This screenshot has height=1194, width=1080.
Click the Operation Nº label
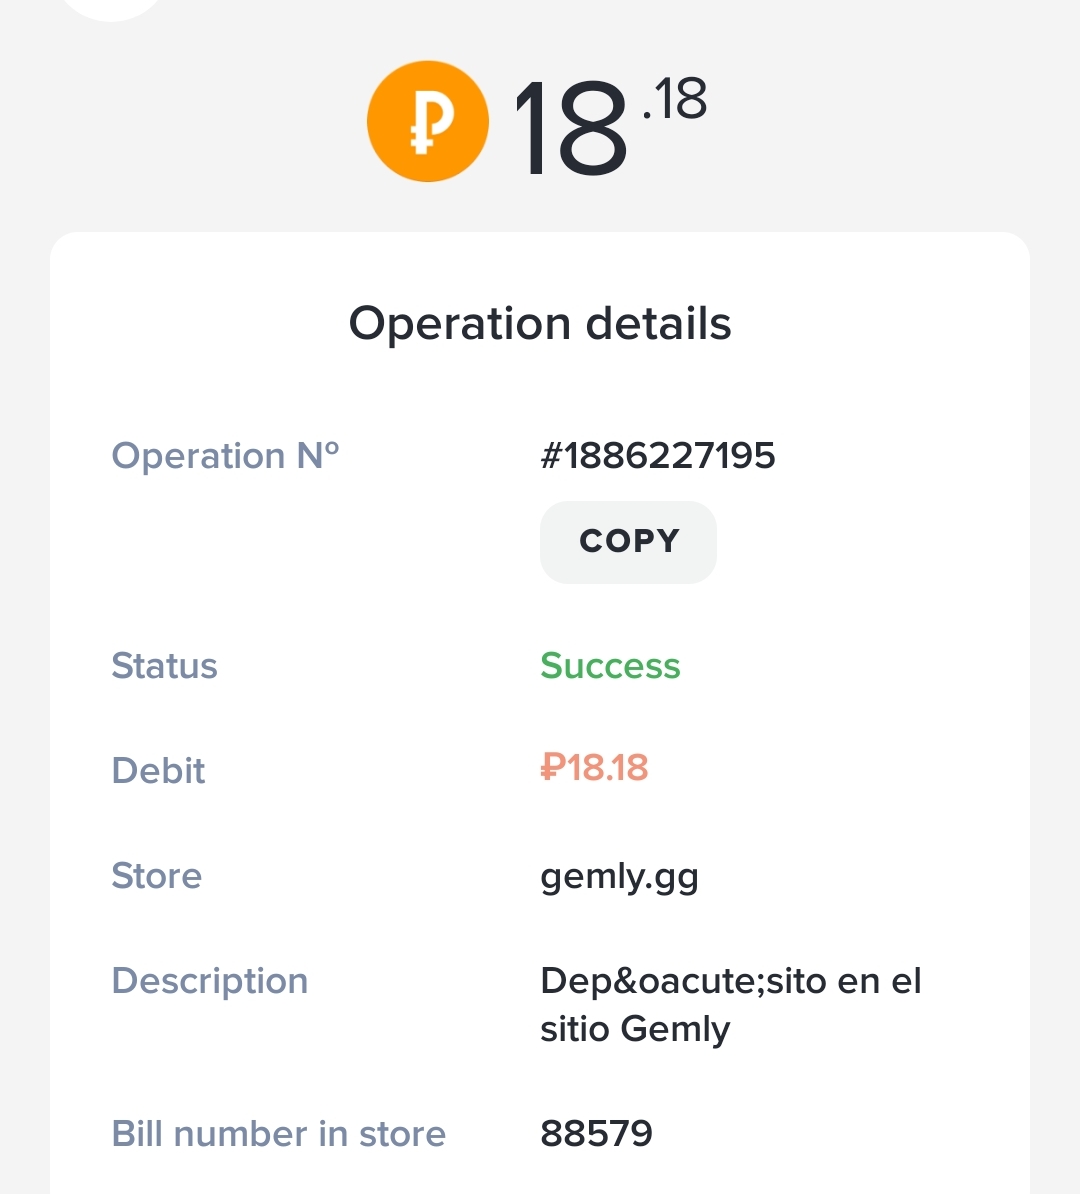225,456
